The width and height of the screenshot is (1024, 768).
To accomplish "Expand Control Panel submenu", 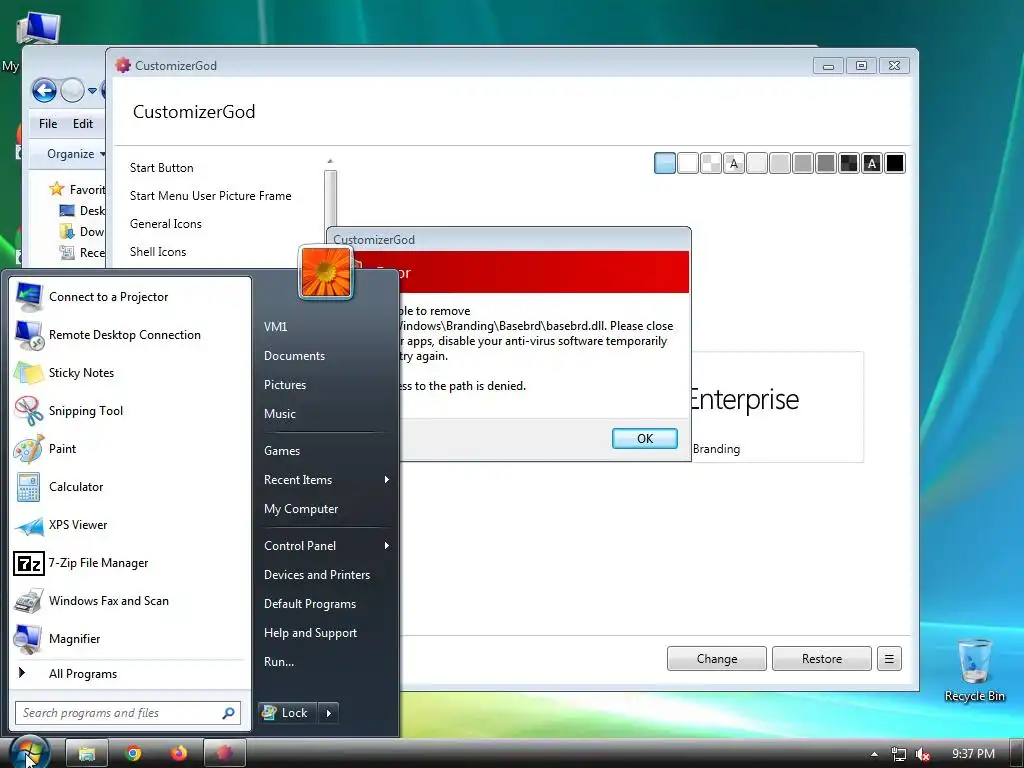I will (x=327, y=546).
